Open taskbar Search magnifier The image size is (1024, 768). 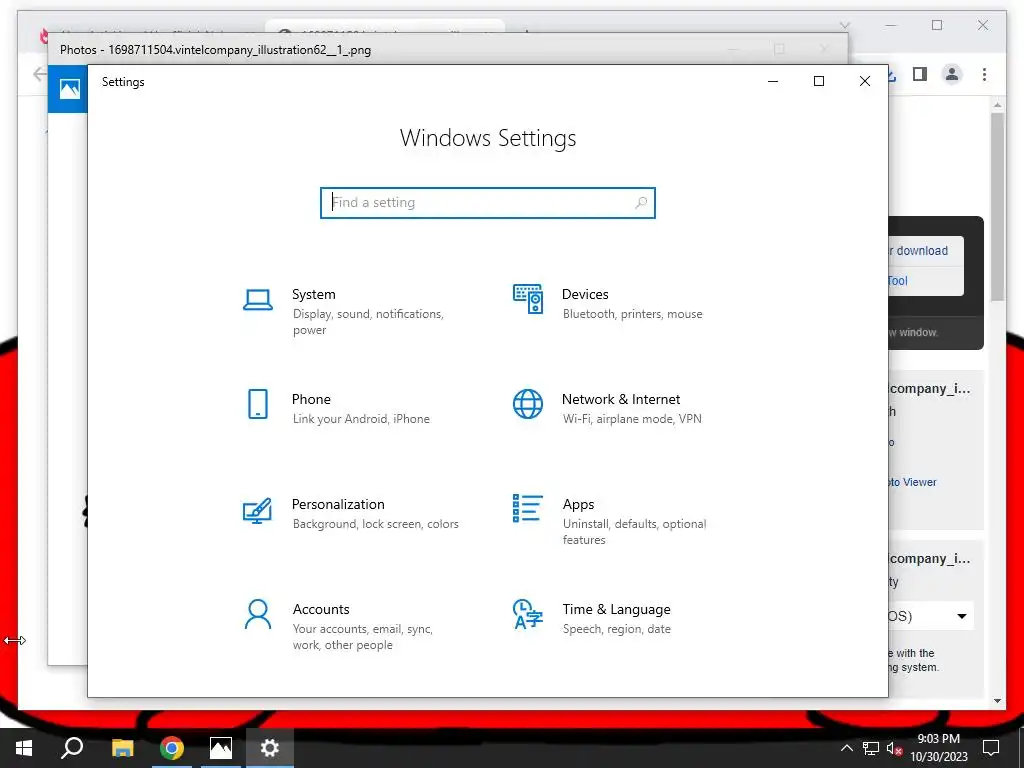point(72,748)
